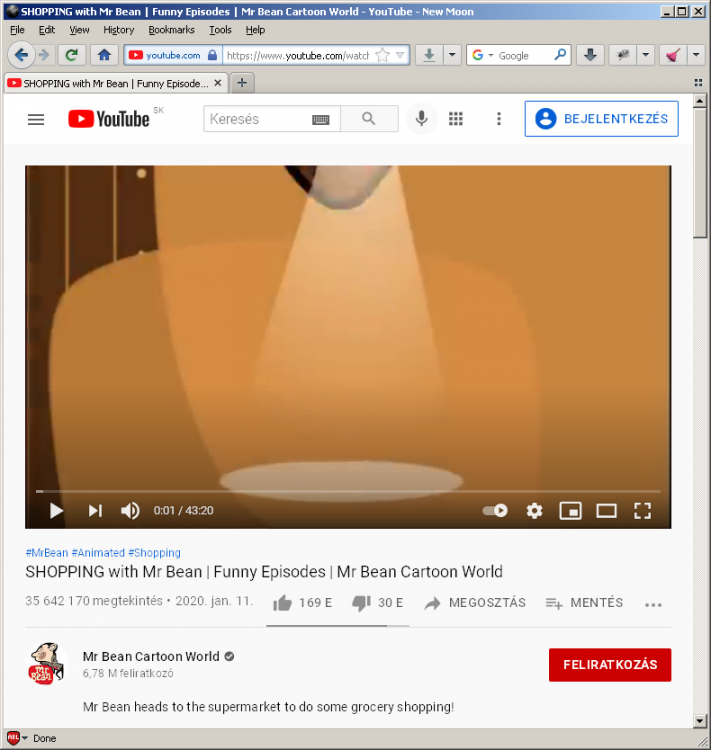Click the BEJELENTKEZÉS sign-in button
This screenshot has width=711, height=750.
coord(601,119)
